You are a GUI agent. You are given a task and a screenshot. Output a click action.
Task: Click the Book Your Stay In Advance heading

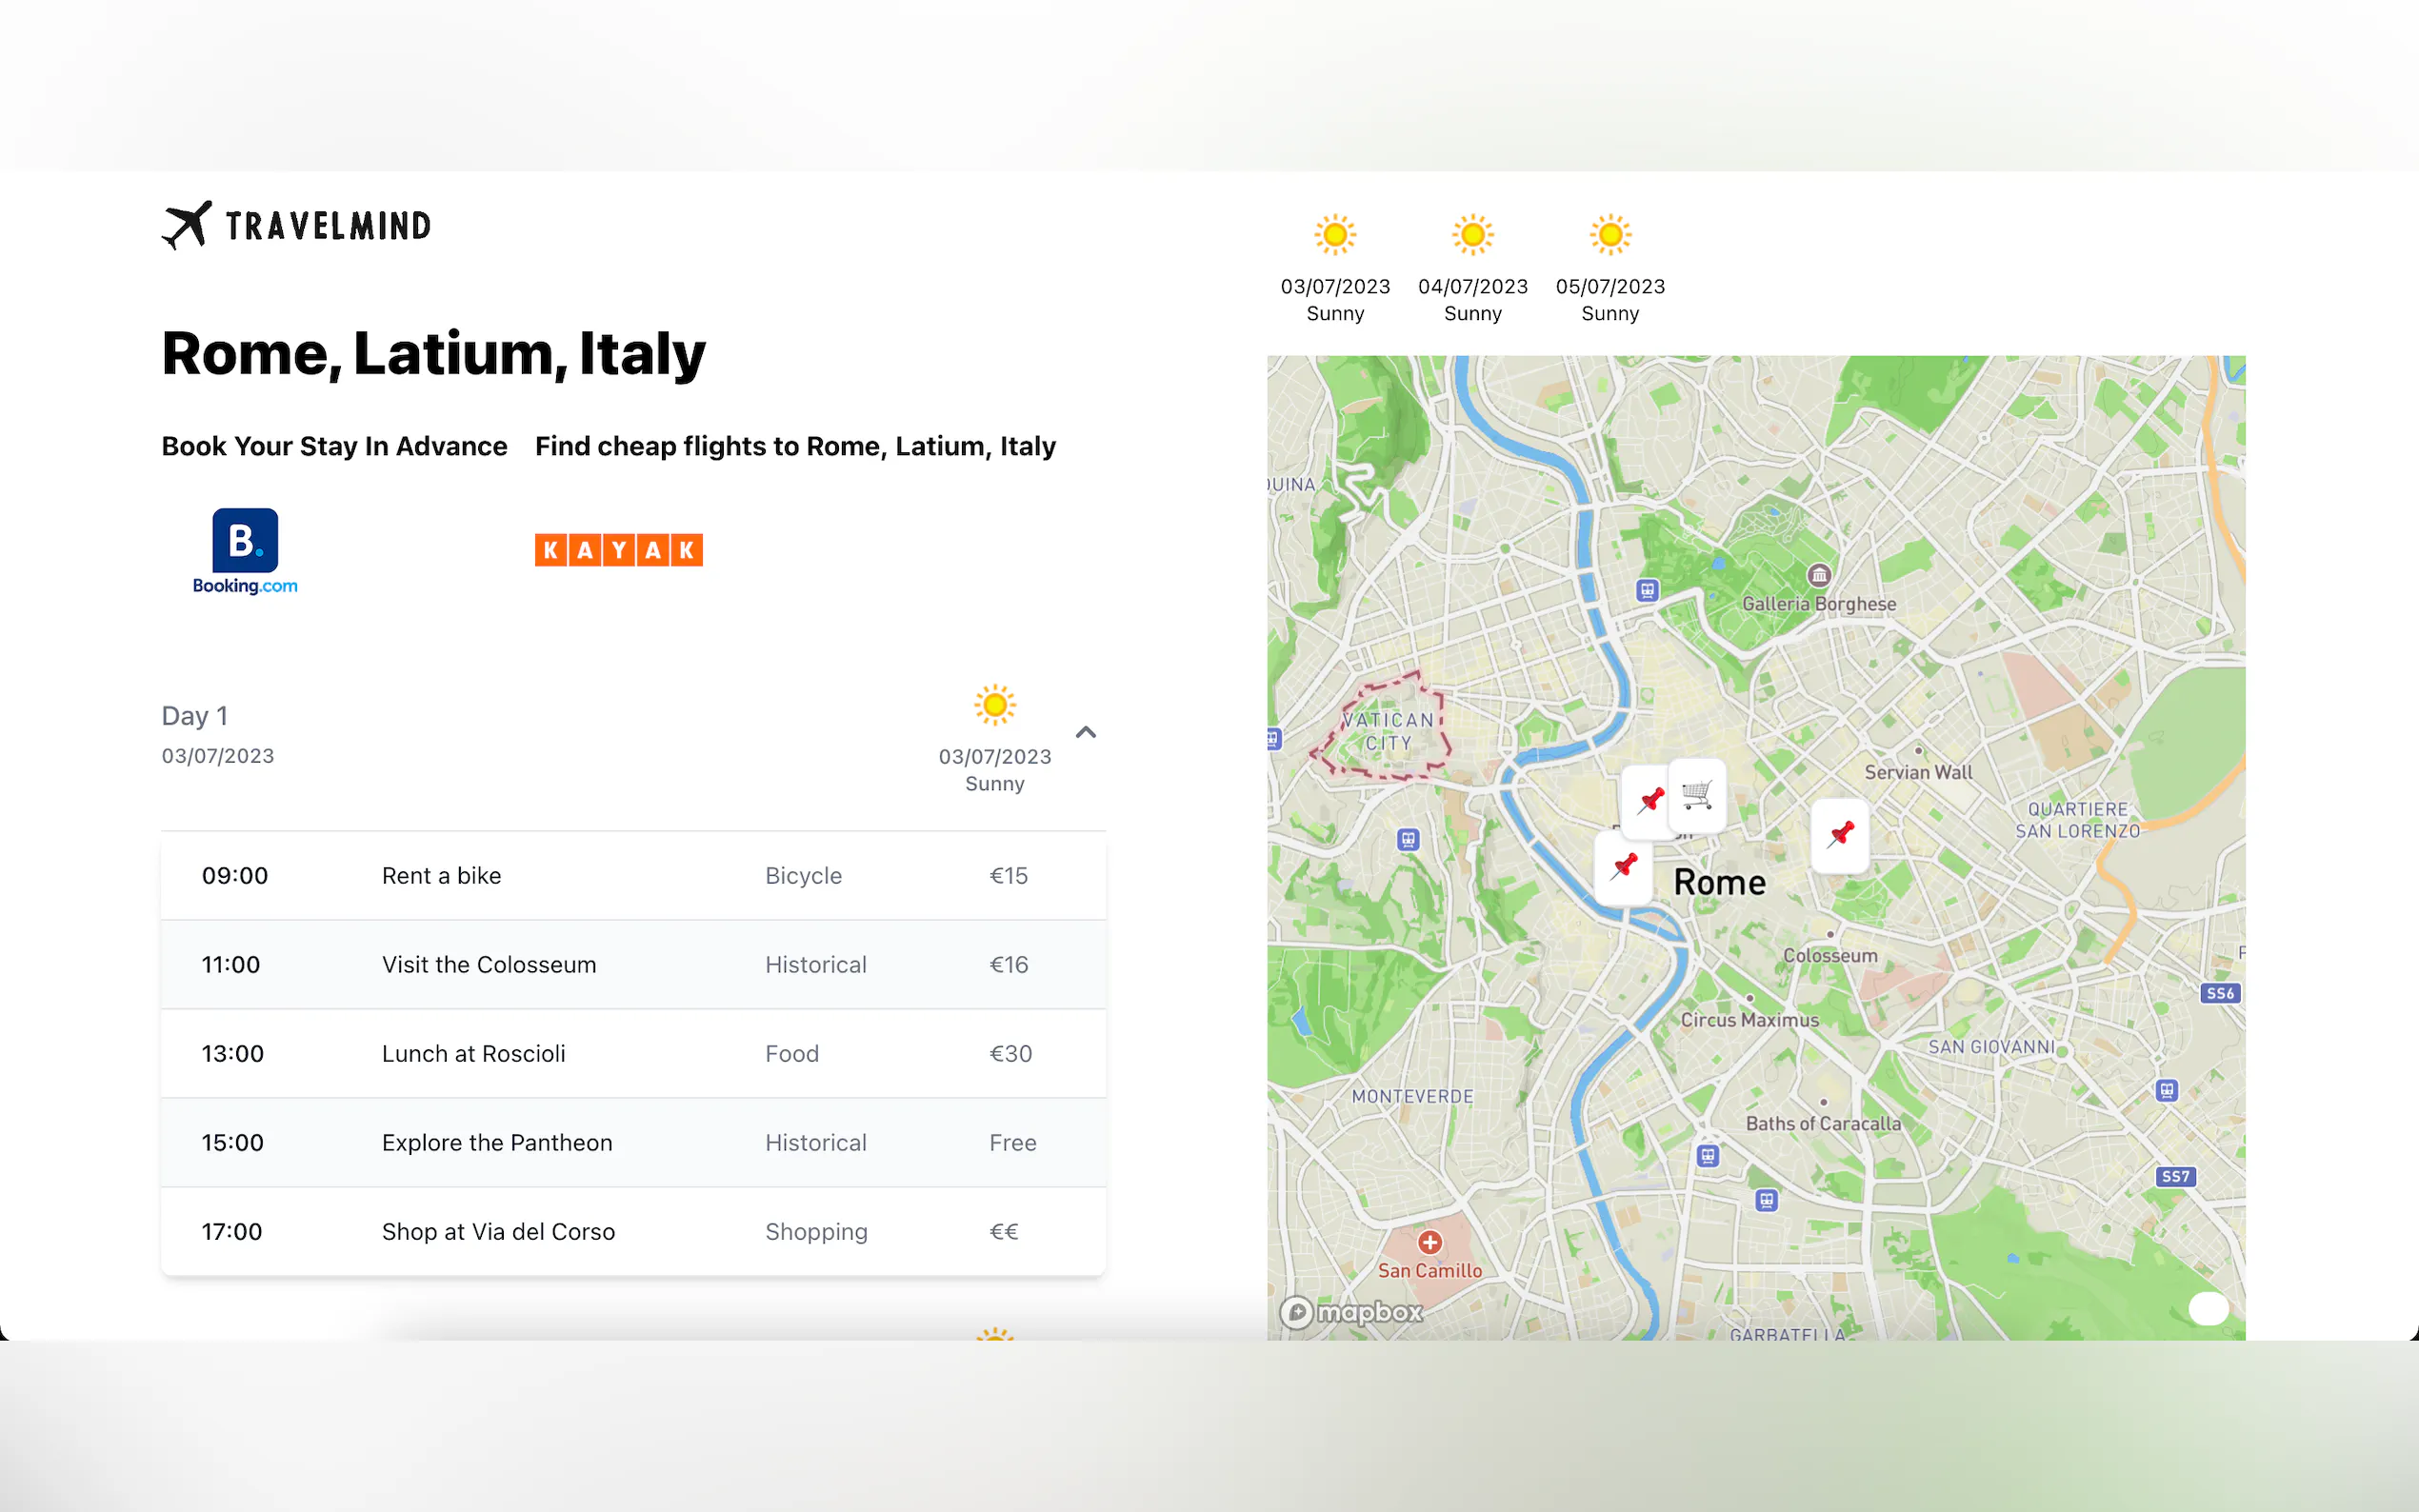(x=334, y=446)
